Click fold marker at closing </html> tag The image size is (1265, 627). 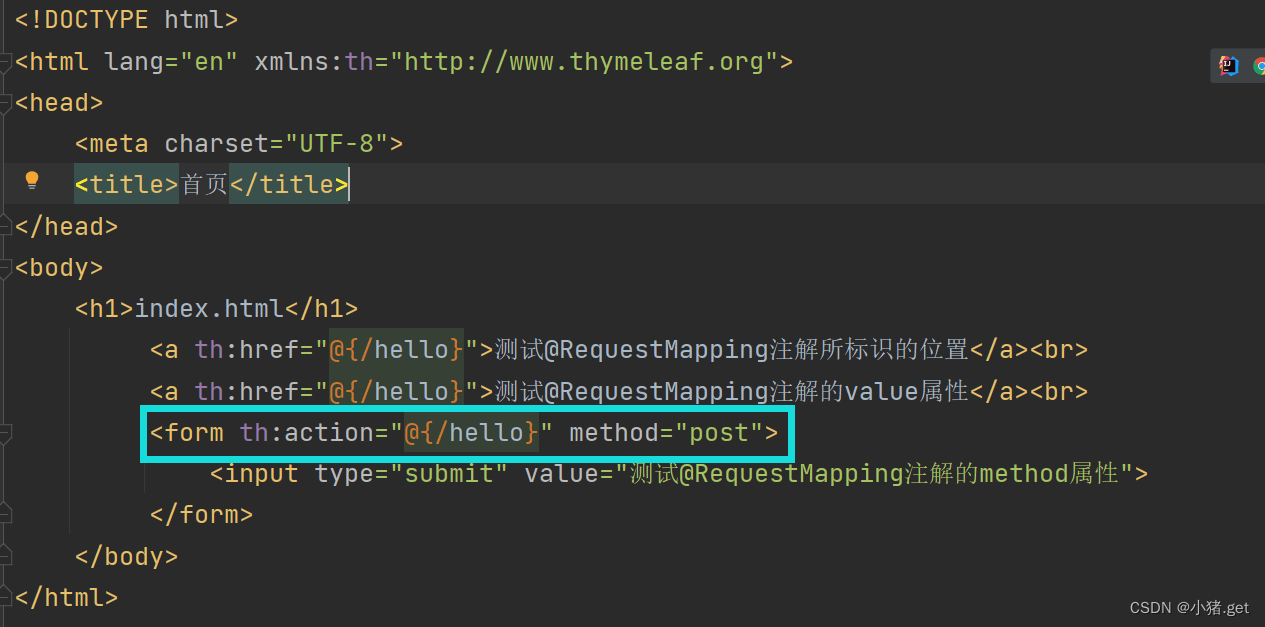5,597
